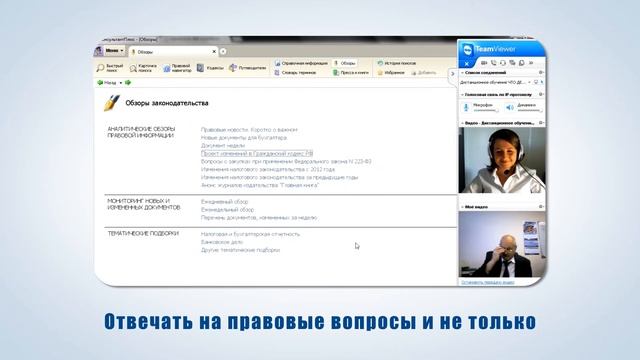Open Новые документы для бухгалтера

[244, 138]
